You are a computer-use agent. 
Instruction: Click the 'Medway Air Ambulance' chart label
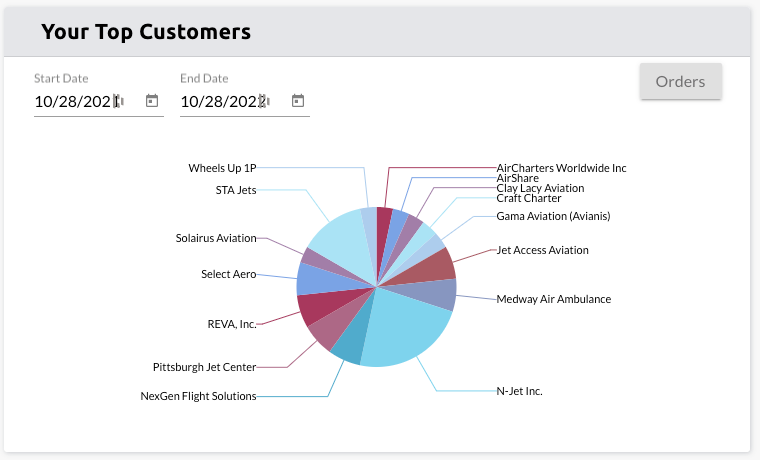point(554,299)
